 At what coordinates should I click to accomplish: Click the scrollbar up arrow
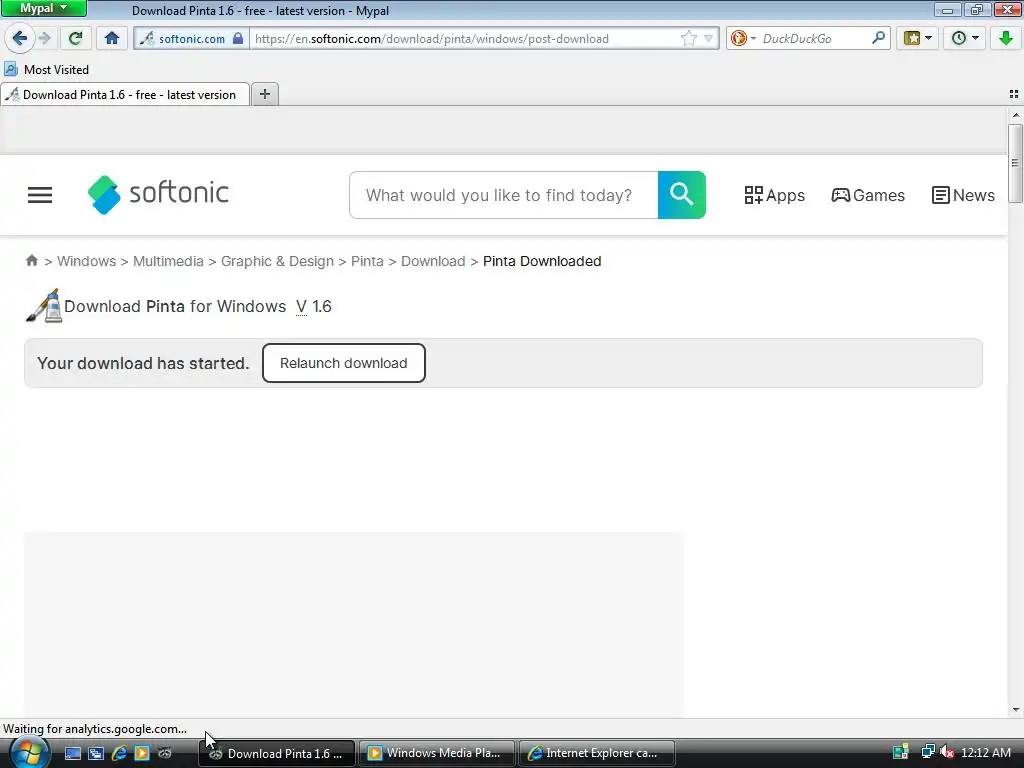(x=1016, y=115)
